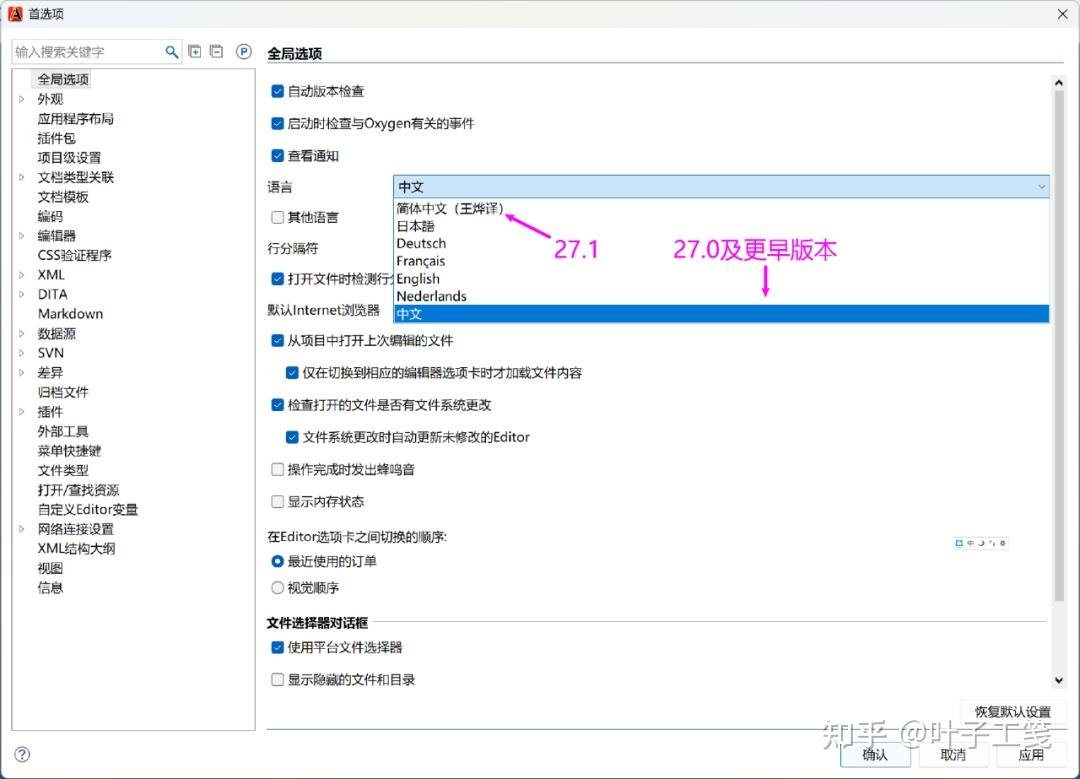The height and width of the screenshot is (779, 1080).
Task: Click the options panel scroll up arrow
Action: pyautogui.click(x=1059, y=83)
